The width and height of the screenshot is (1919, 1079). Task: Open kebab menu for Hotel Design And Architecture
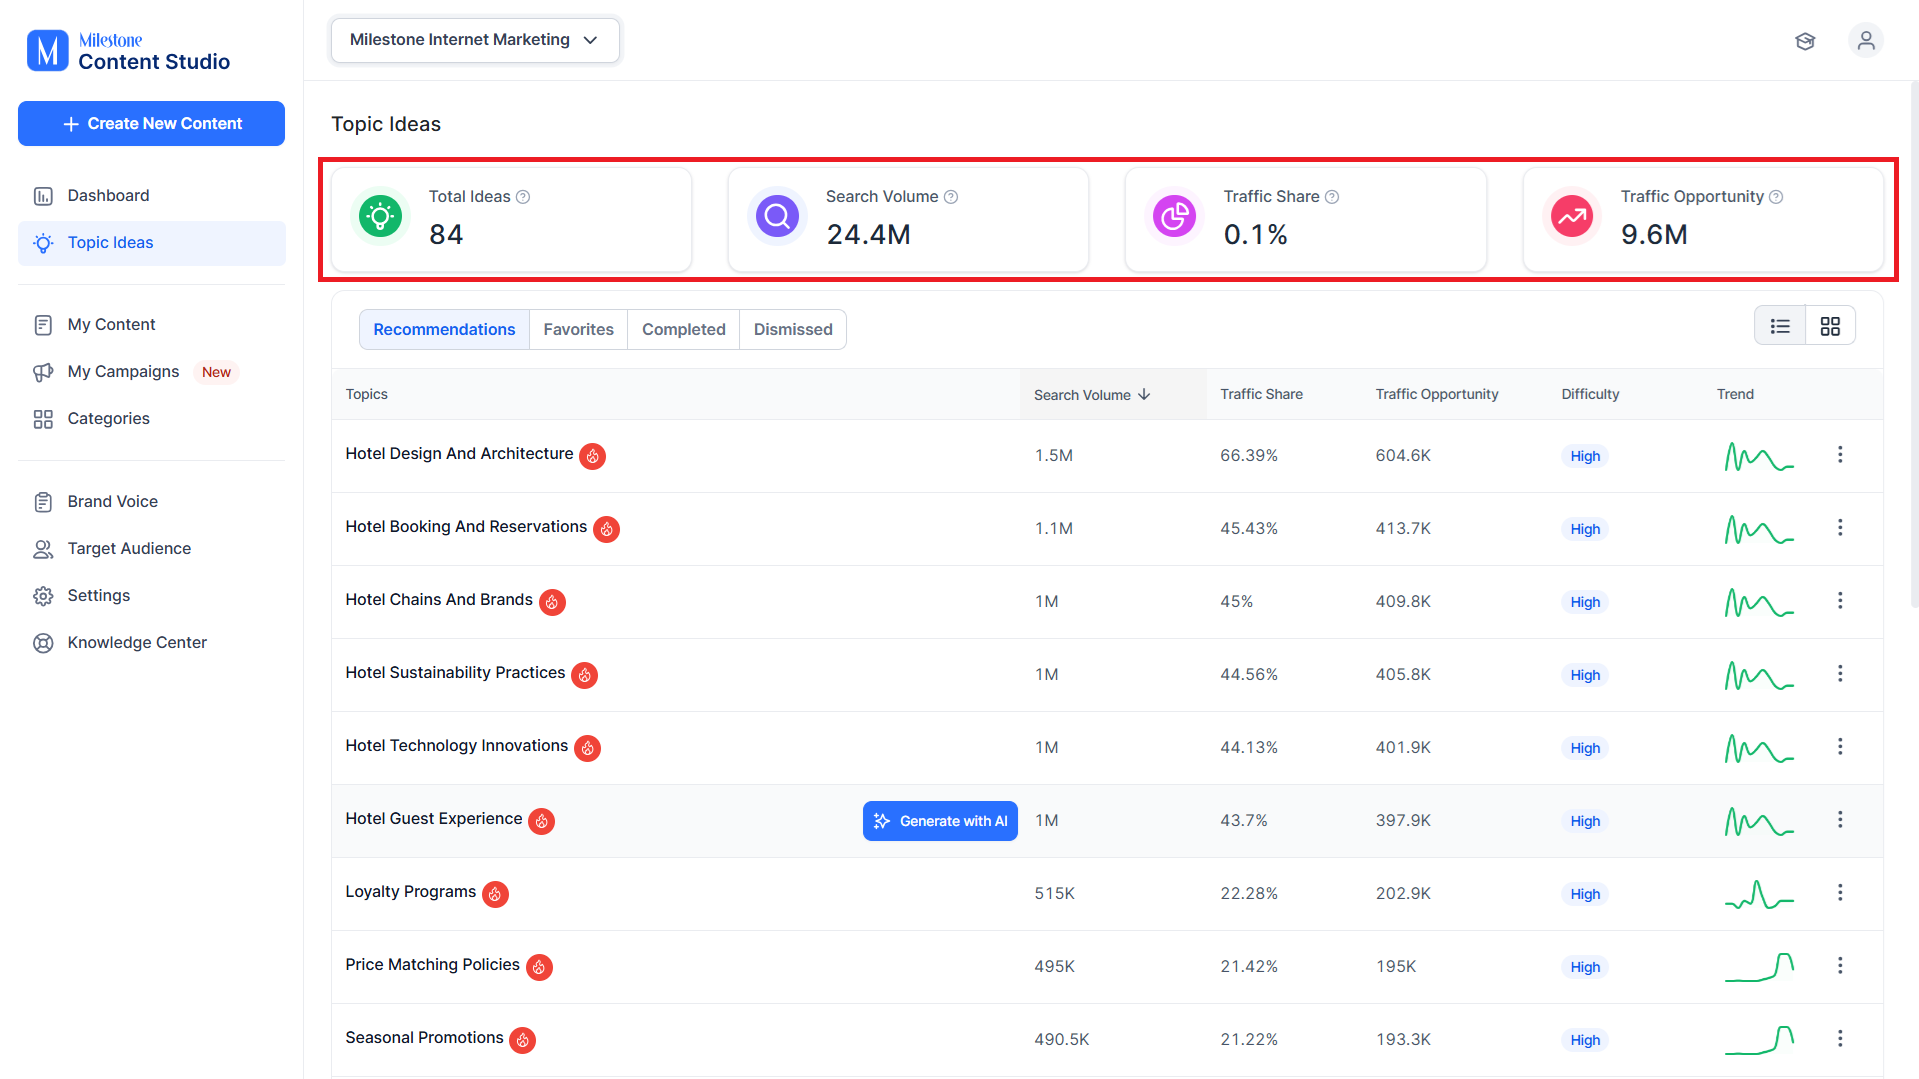coord(1839,455)
